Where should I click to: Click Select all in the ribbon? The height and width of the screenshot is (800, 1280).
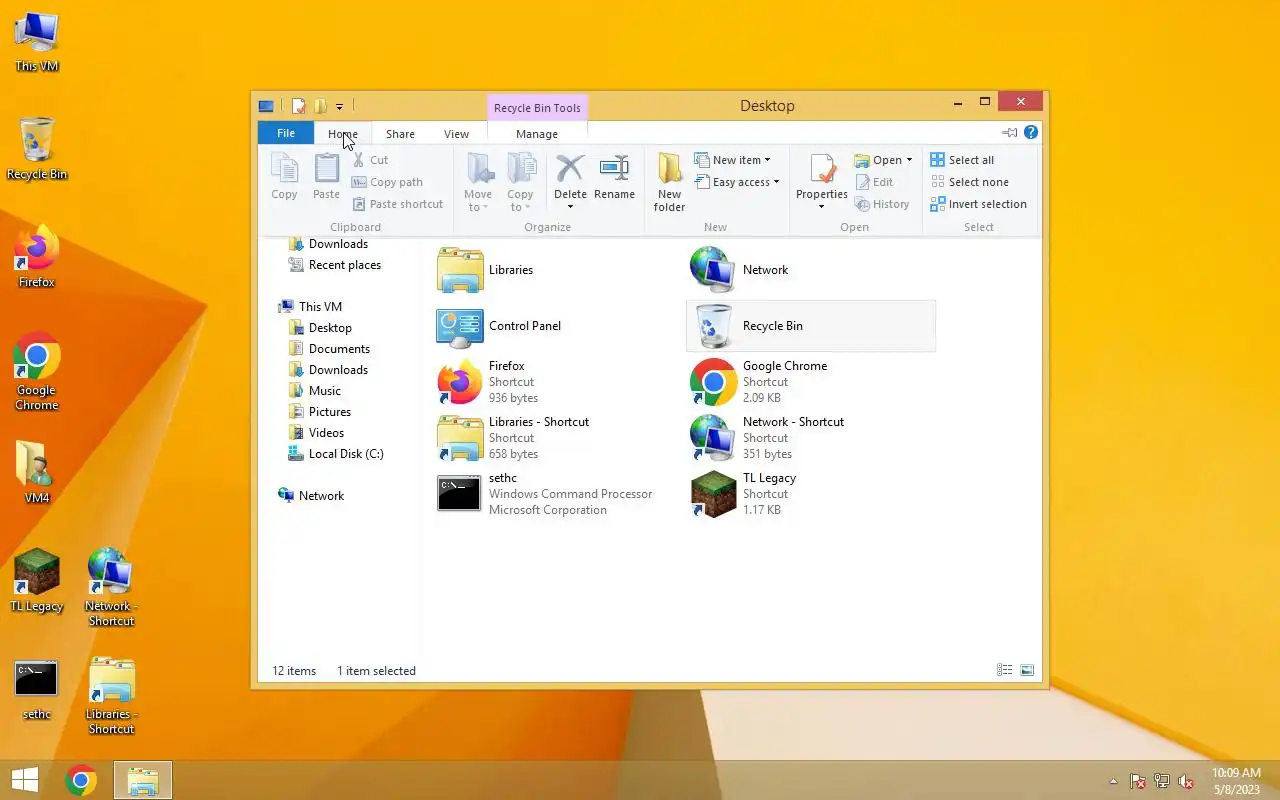tap(962, 160)
